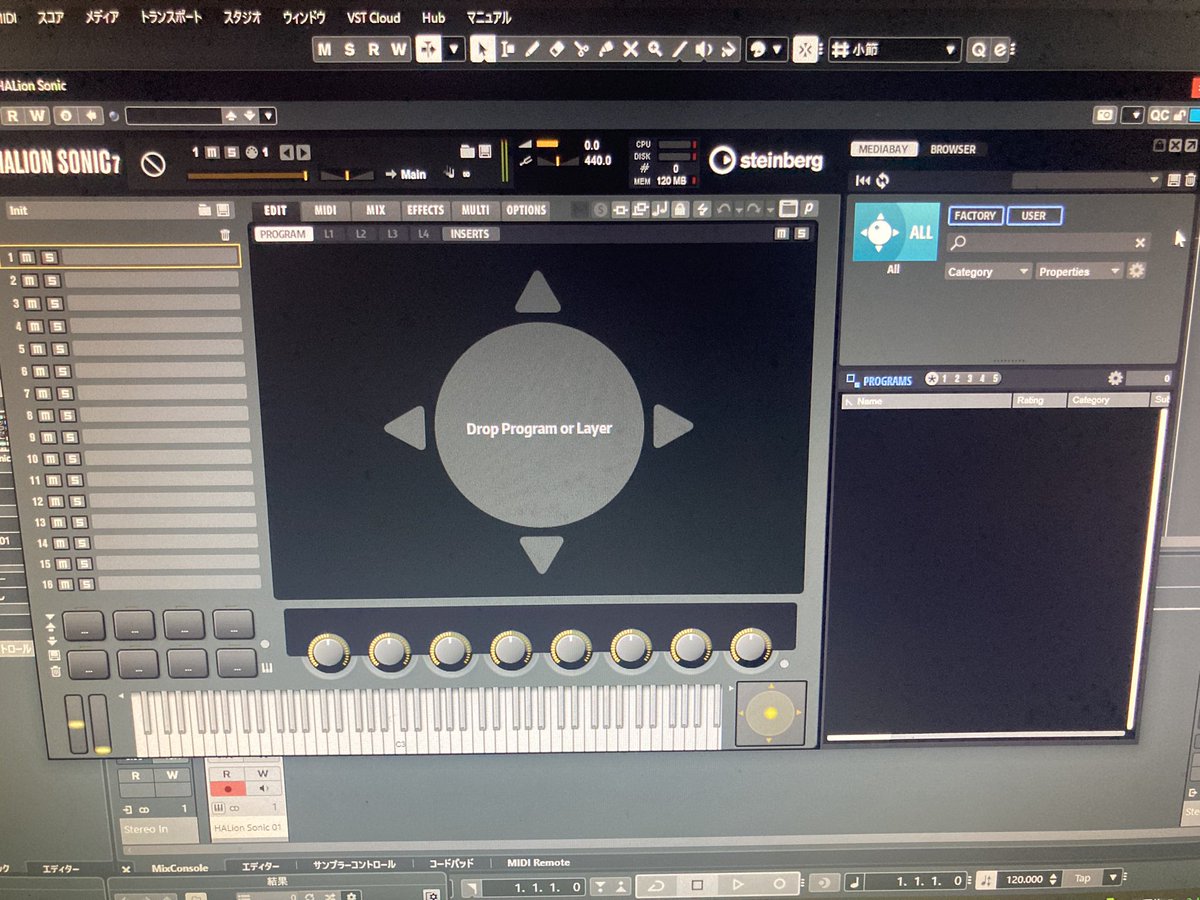Switch to the EFFECTS tab
The width and height of the screenshot is (1200, 900).
click(x=426, y=210)
